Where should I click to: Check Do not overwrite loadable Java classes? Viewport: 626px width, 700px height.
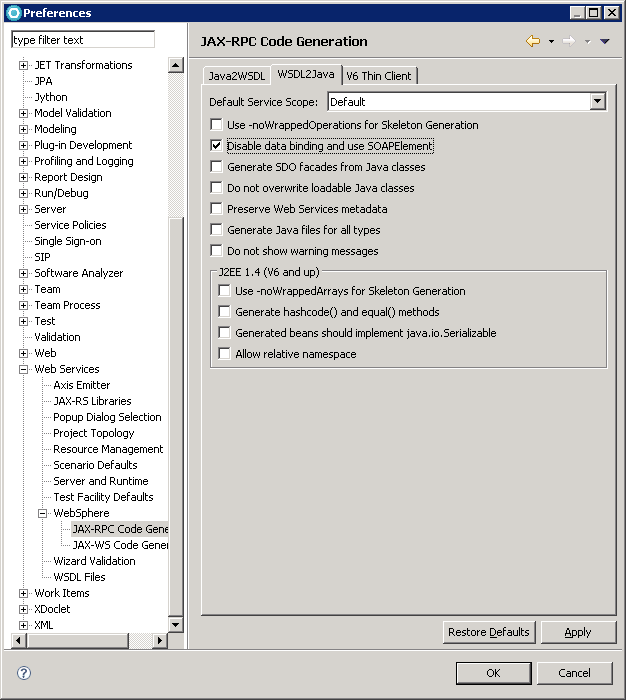pyautogui.click(x=216, y=188)
